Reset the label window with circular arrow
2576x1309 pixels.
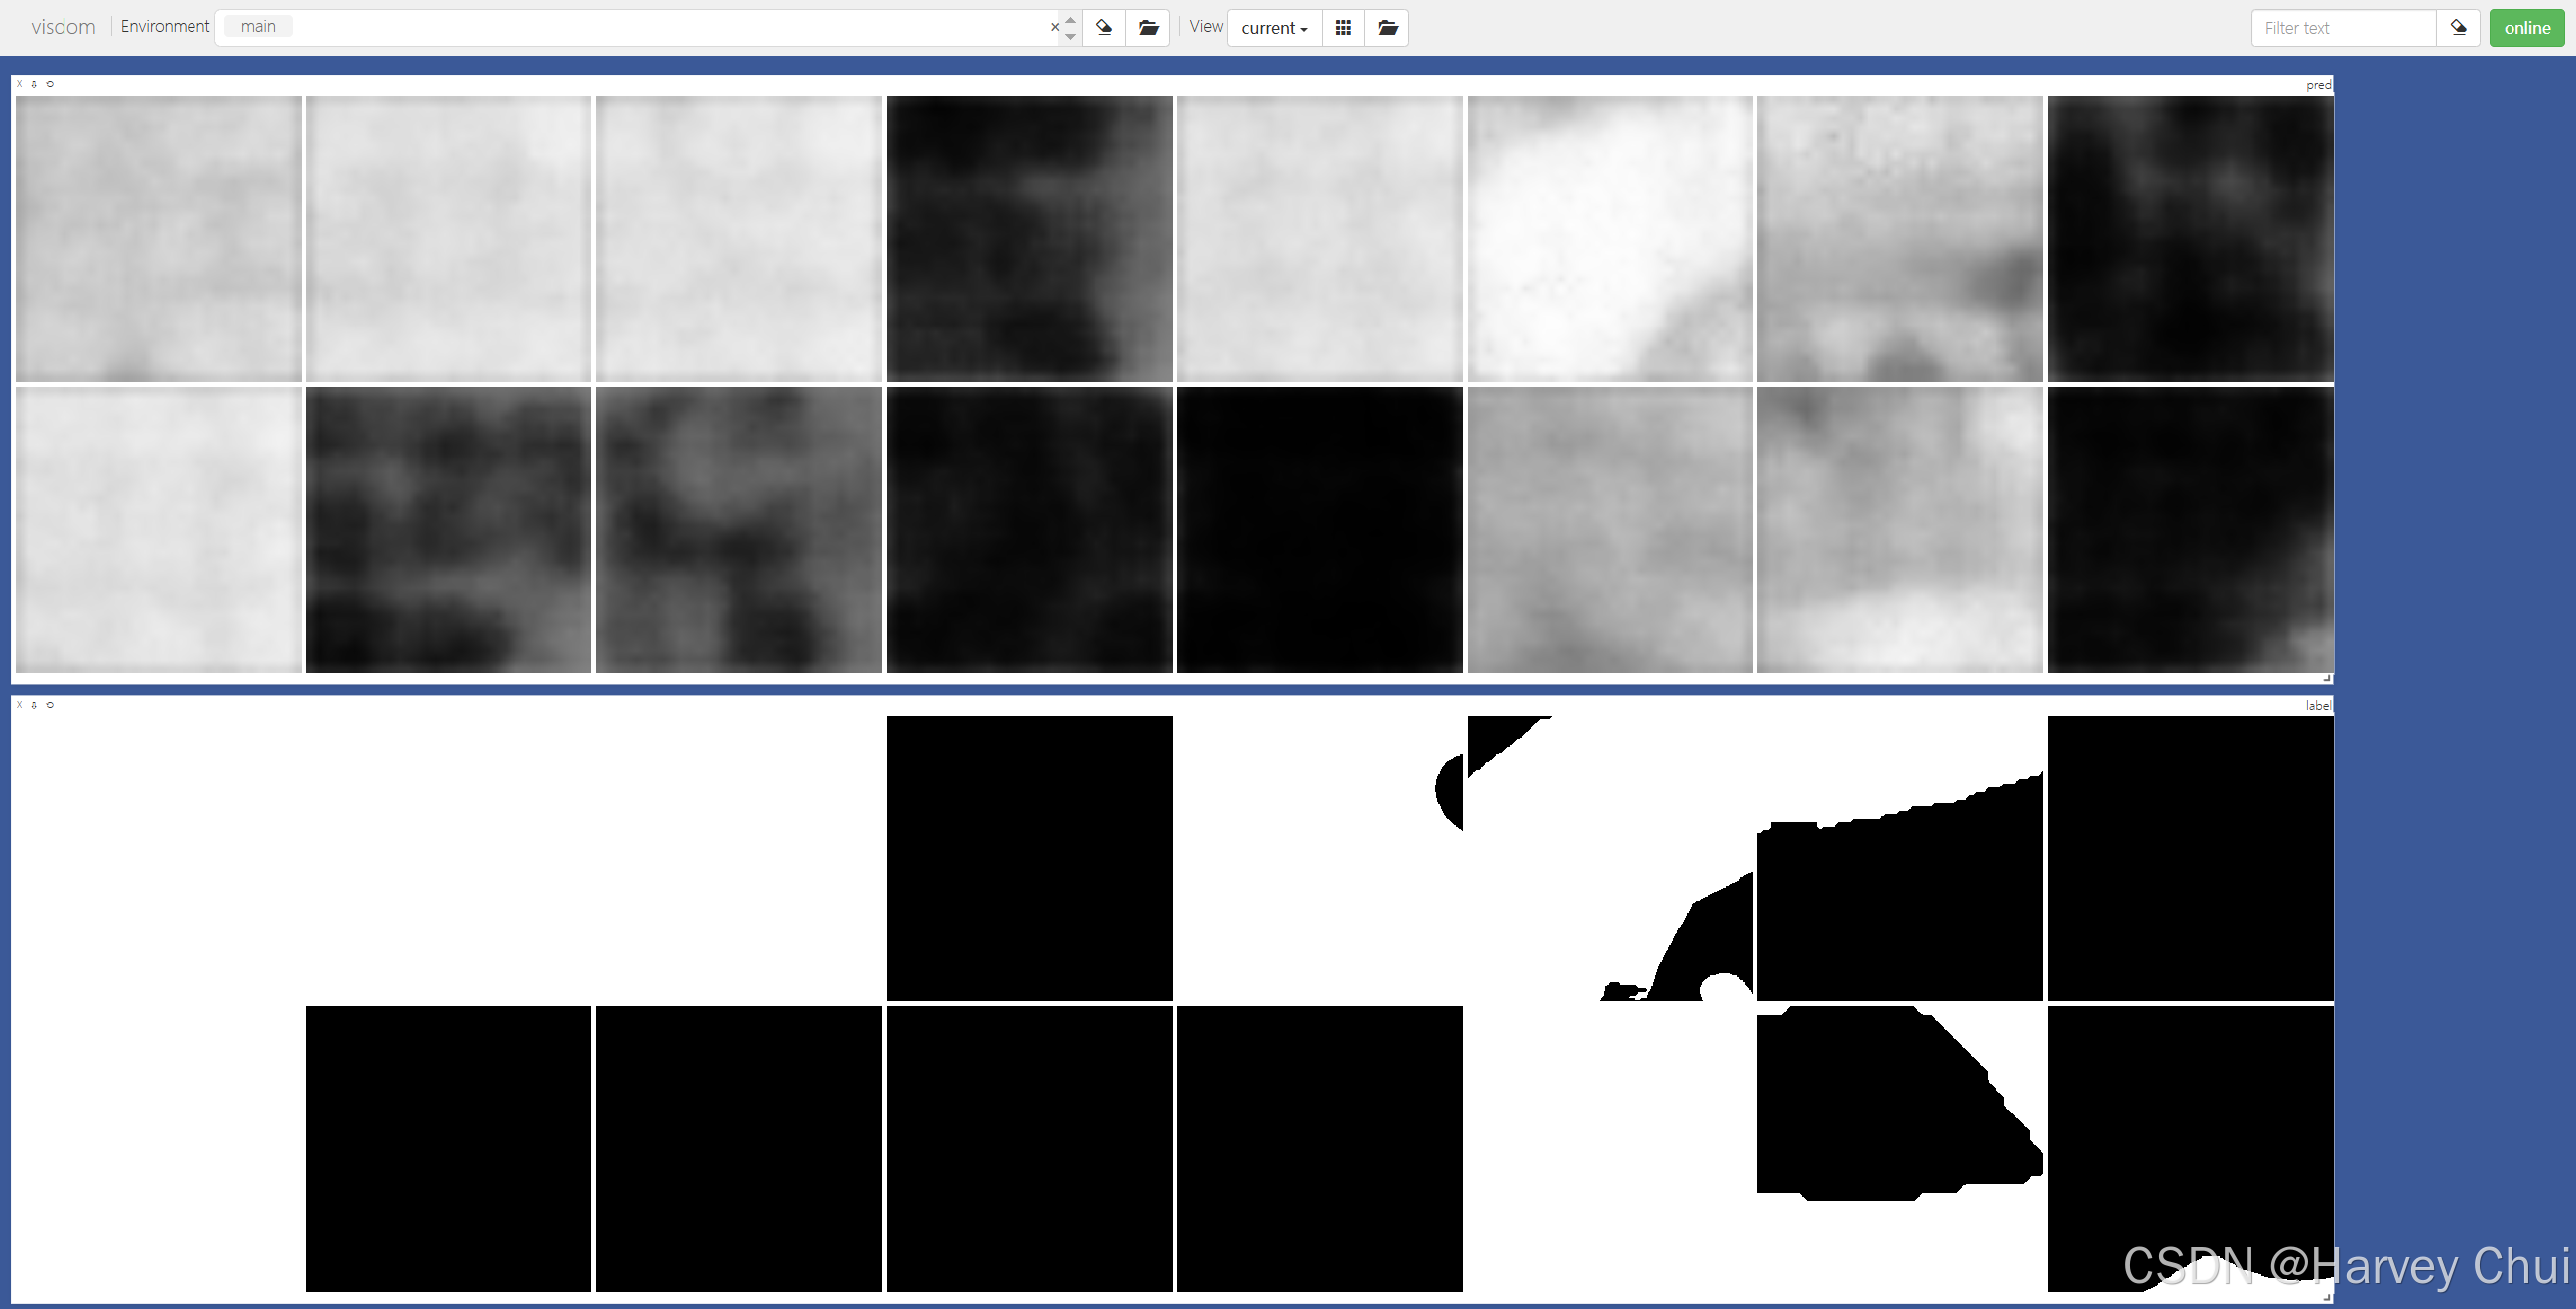pos(50,705)
